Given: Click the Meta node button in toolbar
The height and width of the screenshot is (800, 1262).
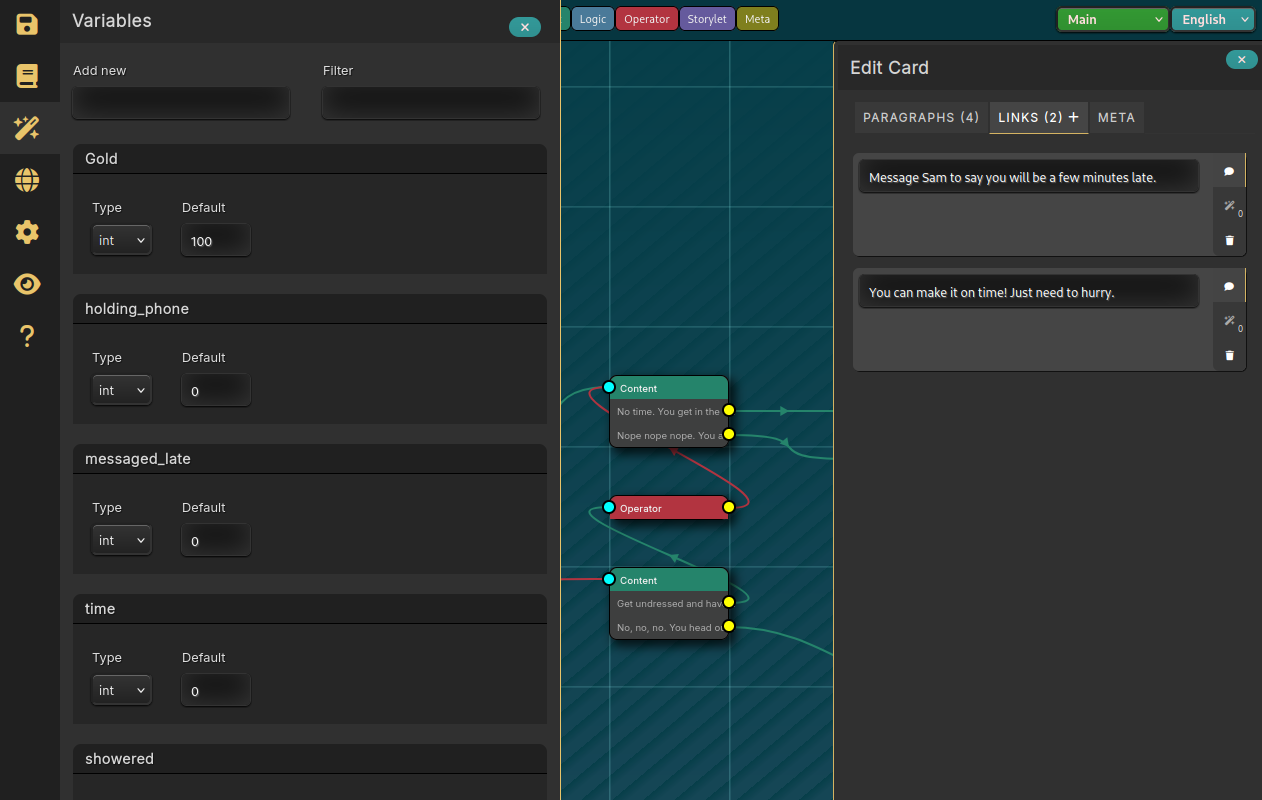Looking at the screenshot, I should click(x=757, y=19).
